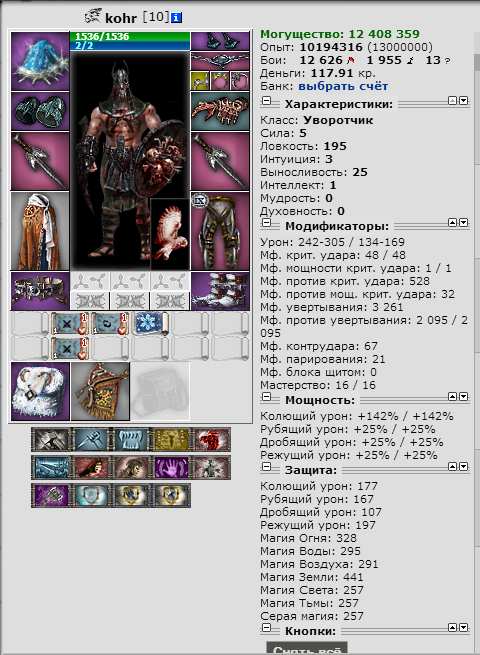480x655 pixels.
Task: Click the orange hooded cloak item
Action: click(x=40, y=231)
